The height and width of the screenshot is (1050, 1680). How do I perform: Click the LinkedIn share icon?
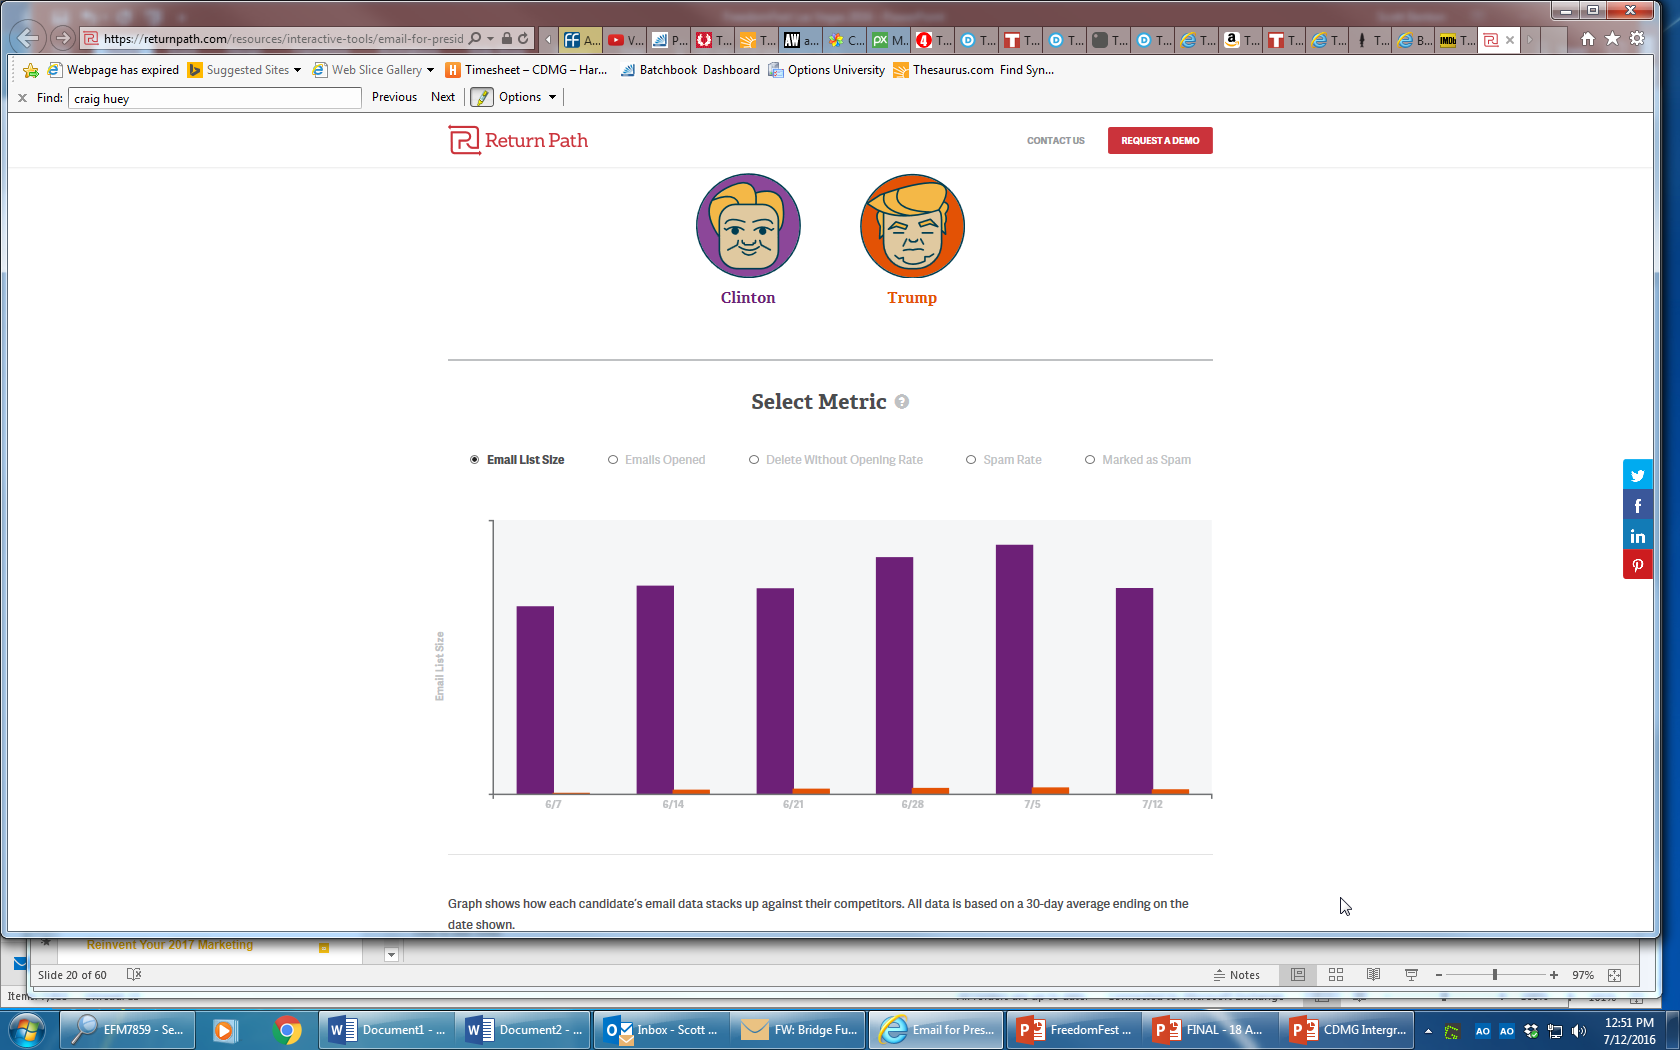tap(1637, 537)
